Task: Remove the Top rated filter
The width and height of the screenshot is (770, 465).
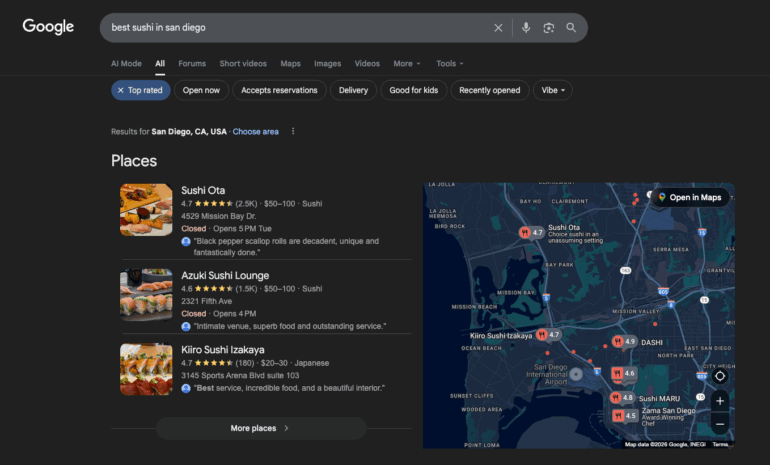Action: (x=121, y=90)
